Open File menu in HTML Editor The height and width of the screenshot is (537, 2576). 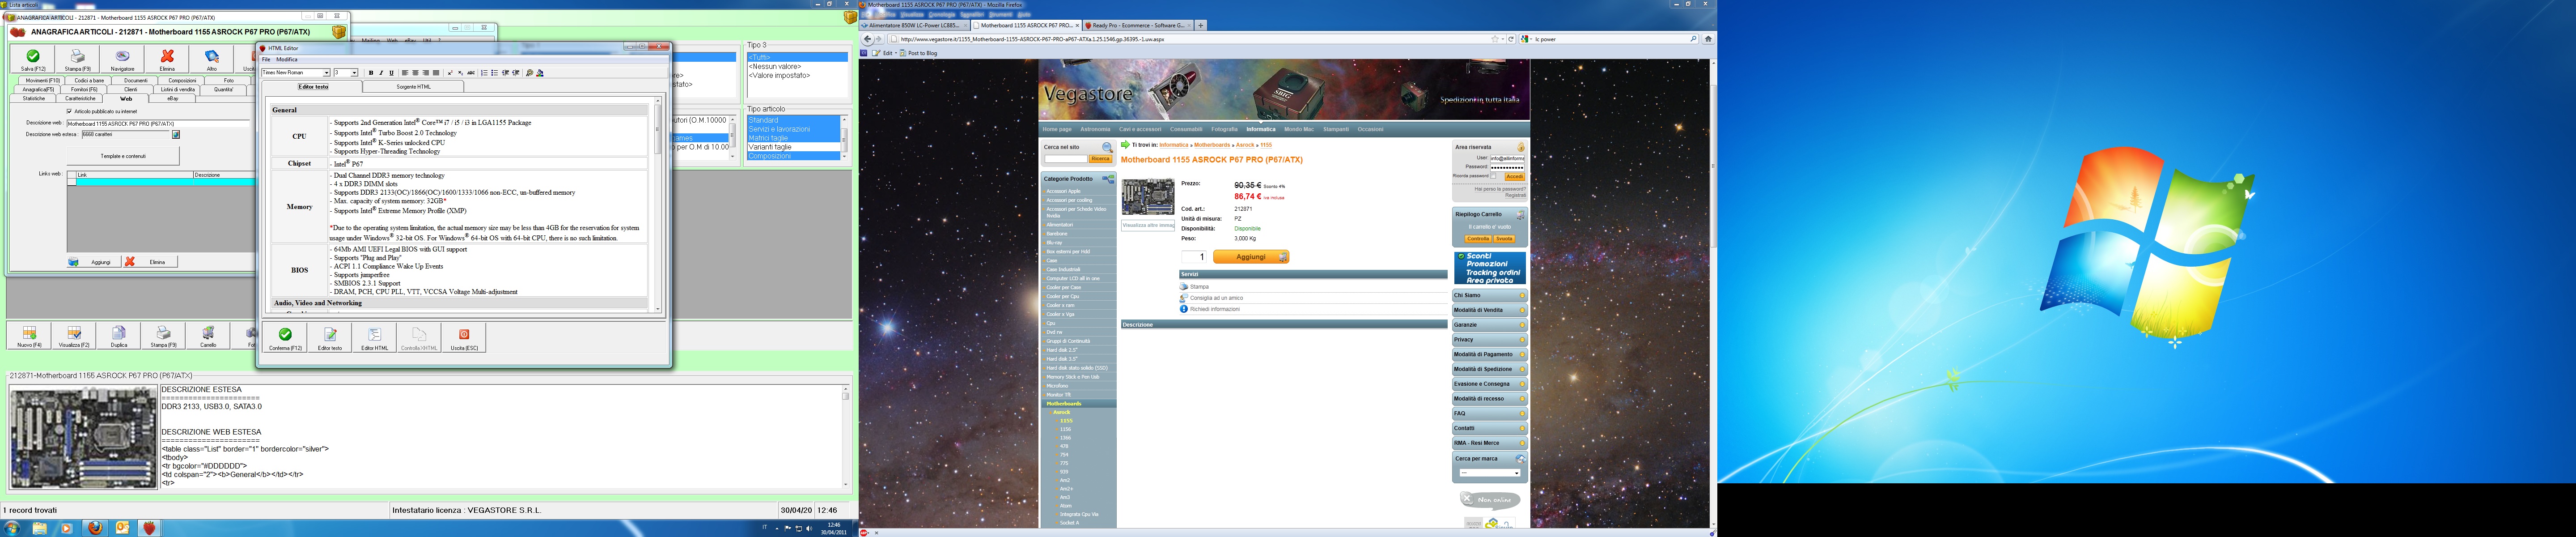[266, 60]
